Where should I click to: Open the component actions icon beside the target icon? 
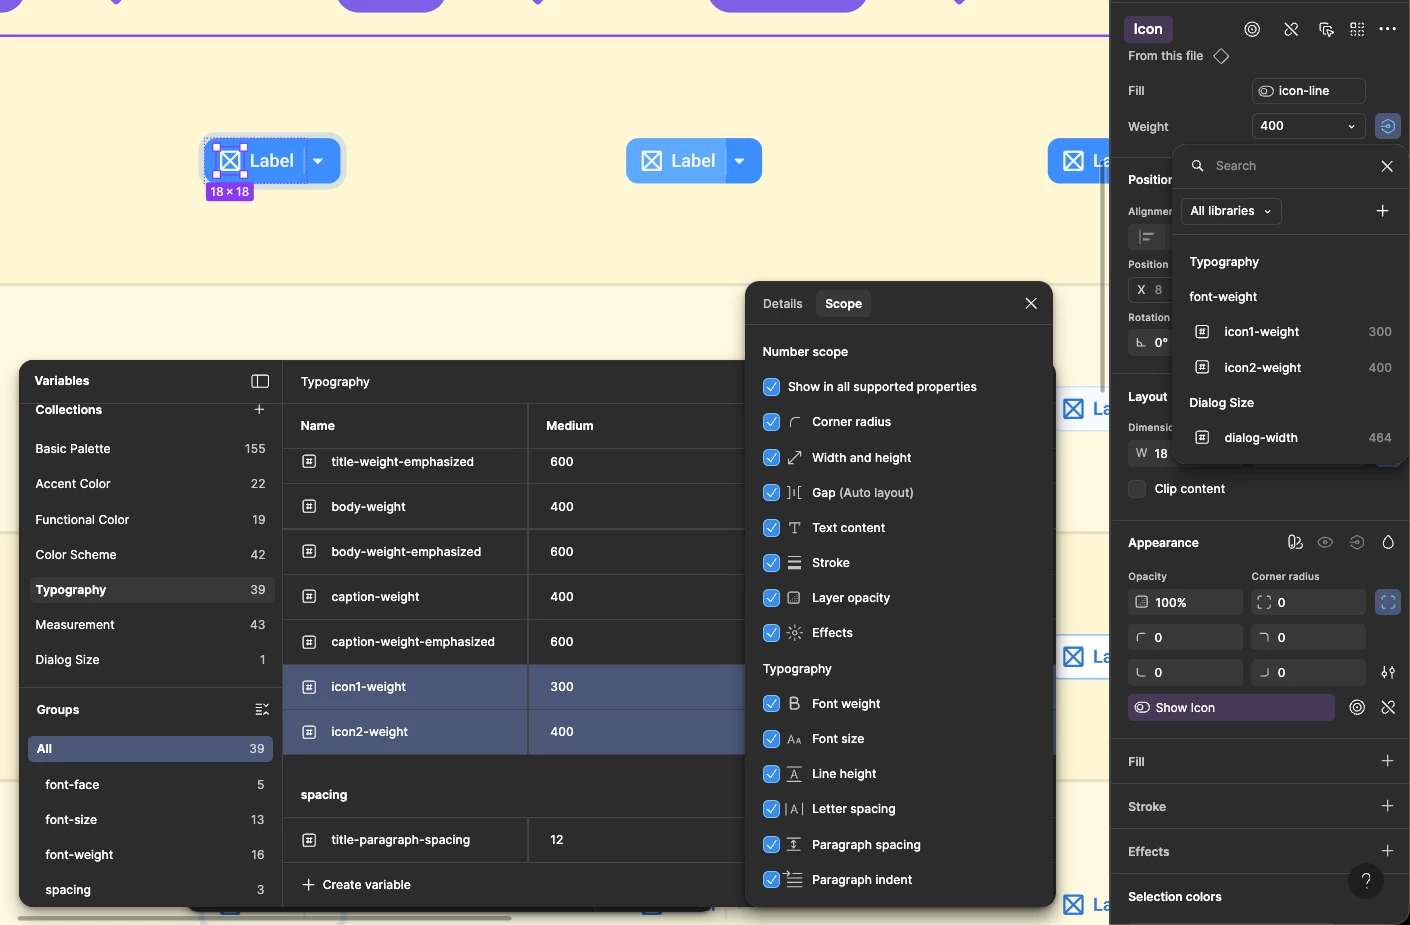point(1326,29)
